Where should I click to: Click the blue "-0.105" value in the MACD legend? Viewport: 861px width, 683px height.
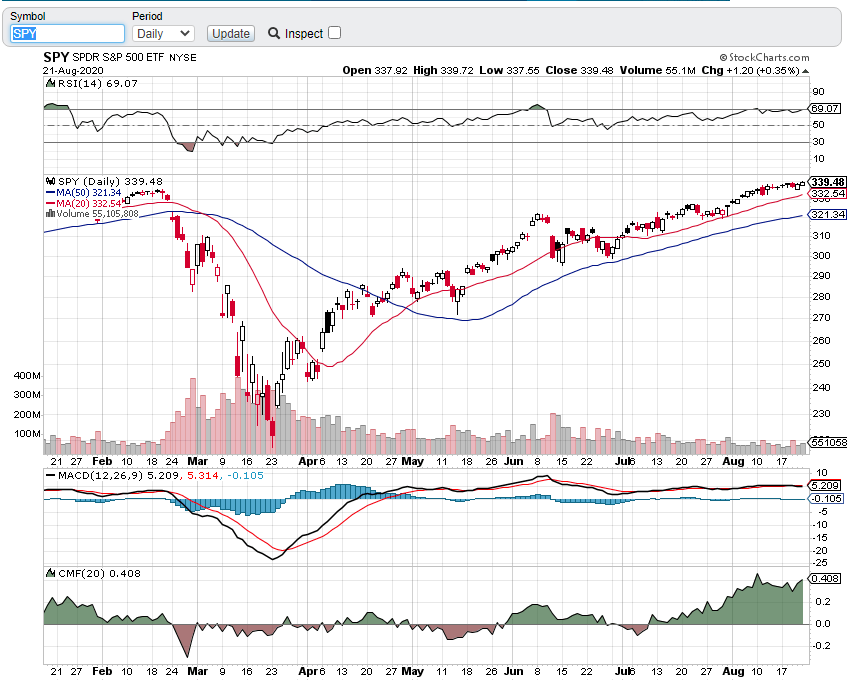pos(243,475)
